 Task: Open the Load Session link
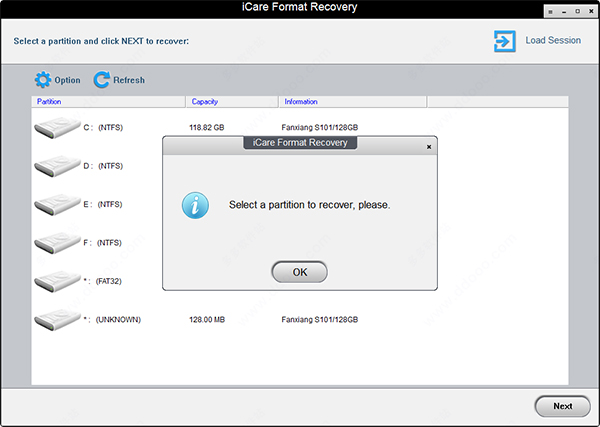[553, 40]
